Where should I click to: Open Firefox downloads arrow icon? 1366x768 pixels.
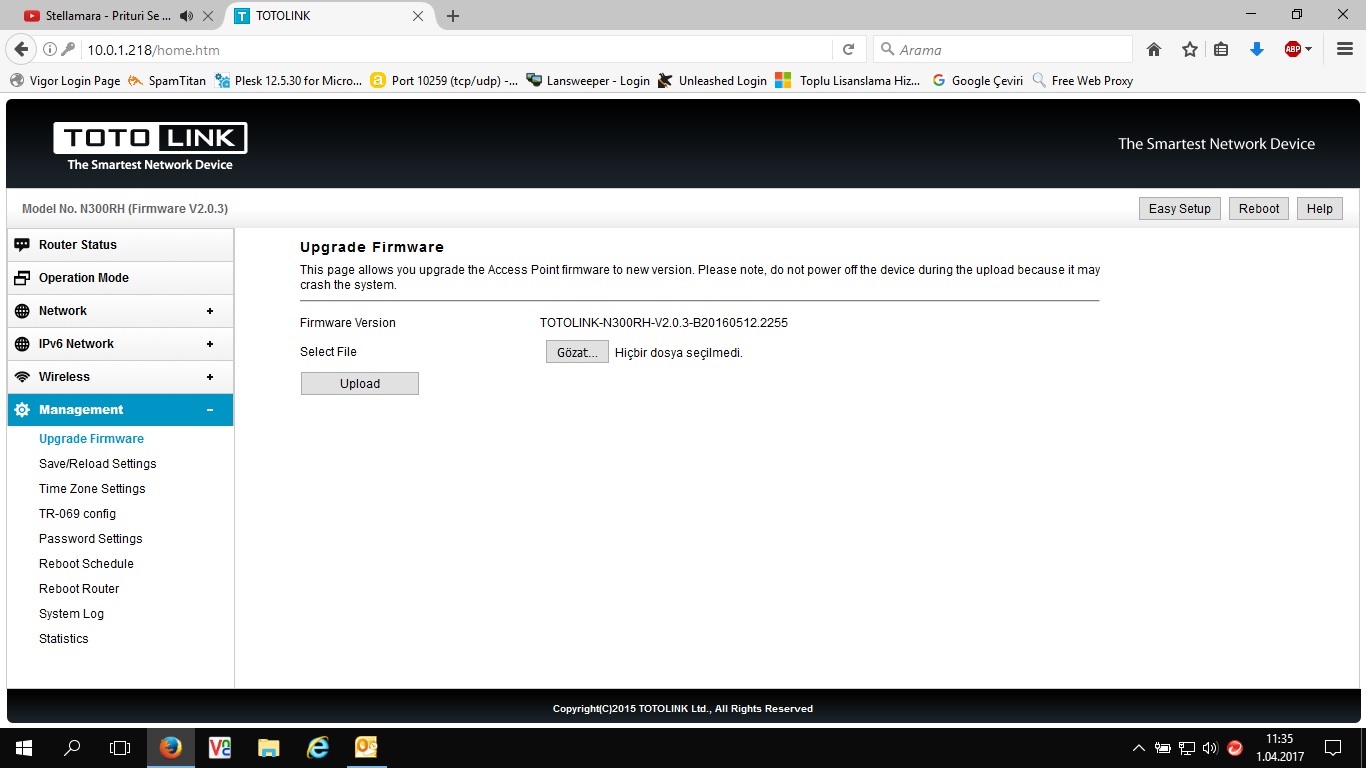point(1257,50)
